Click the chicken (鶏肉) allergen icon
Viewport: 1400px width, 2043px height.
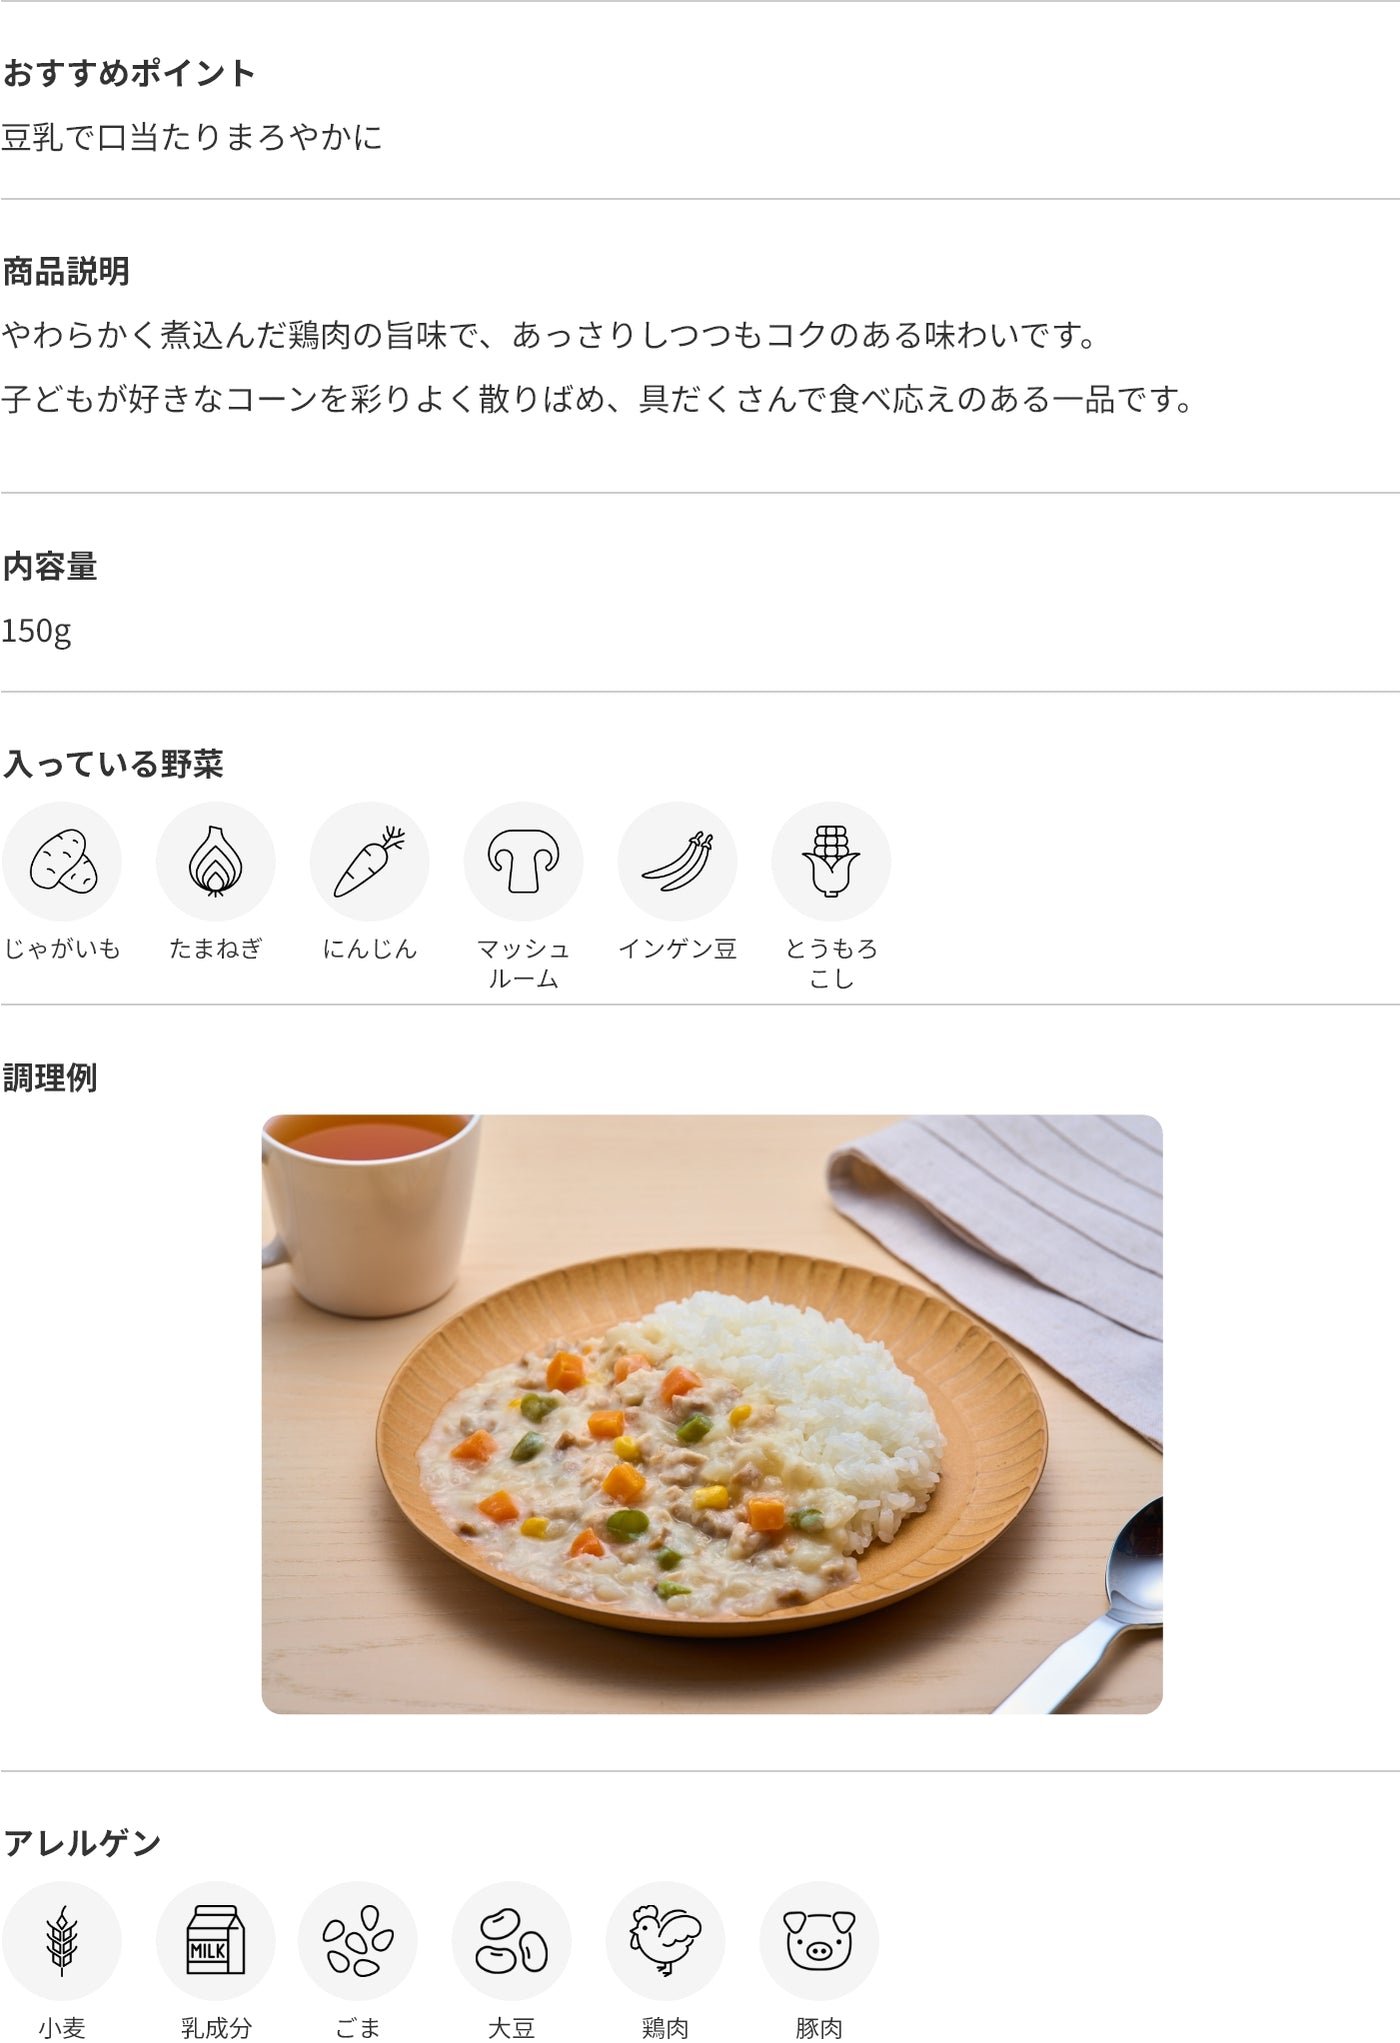coord(666,1941)
